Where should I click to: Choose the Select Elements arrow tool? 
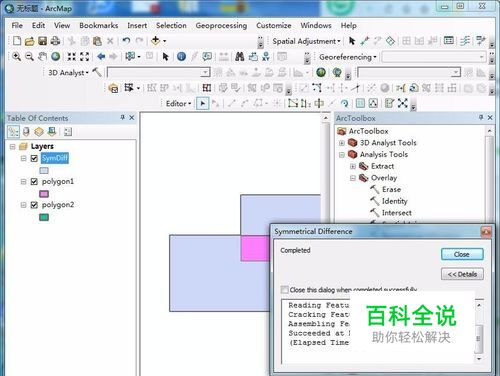click(x=165, y=56)
